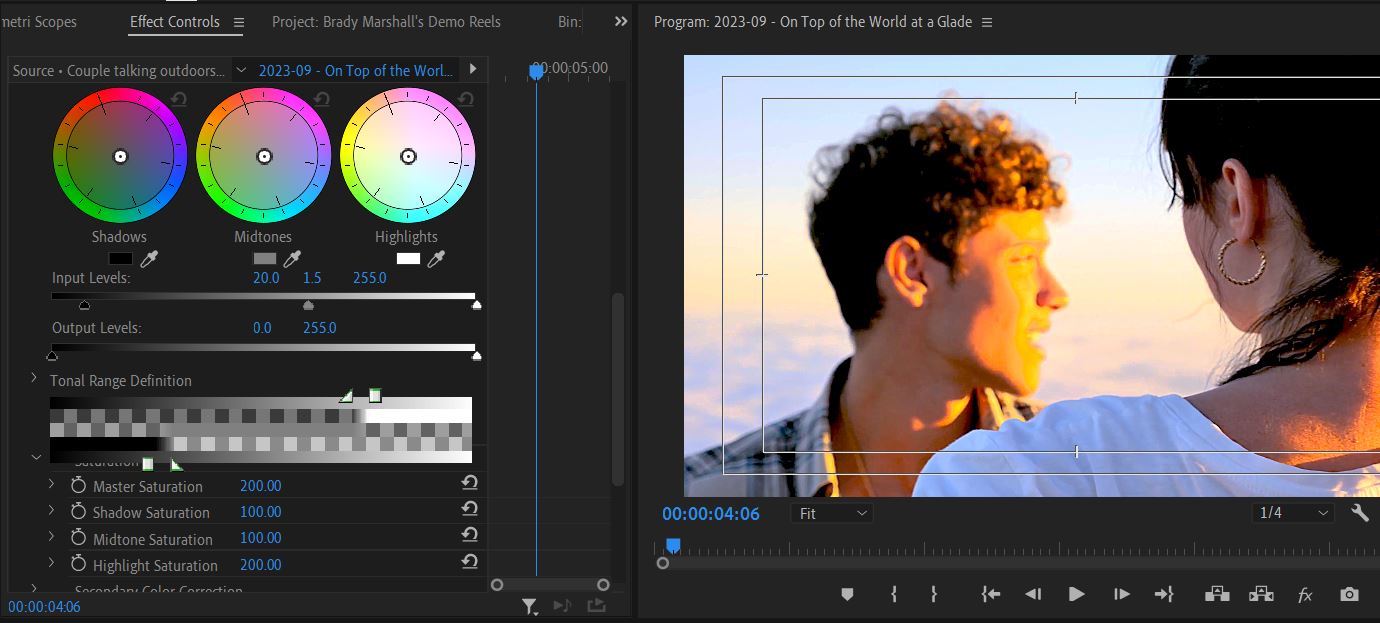This screenshot has width=1380, height=623.
Task: Expand Shadow Saturation property
Action: coord(52,510)
